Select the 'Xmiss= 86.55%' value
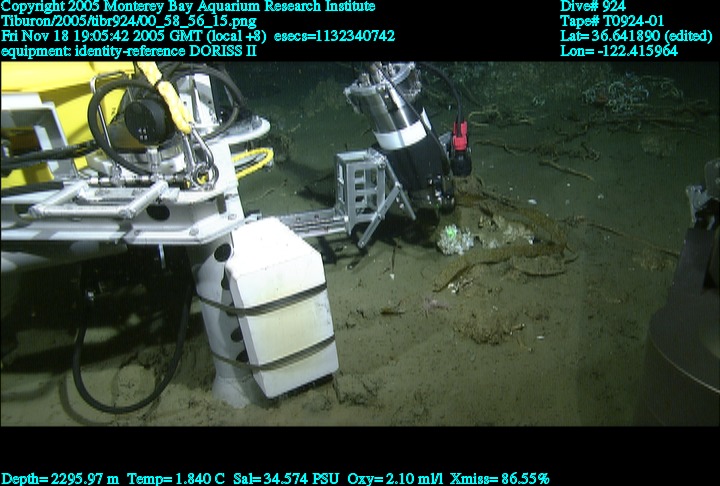Screen dimensions: 720x486 click(500, 479)
